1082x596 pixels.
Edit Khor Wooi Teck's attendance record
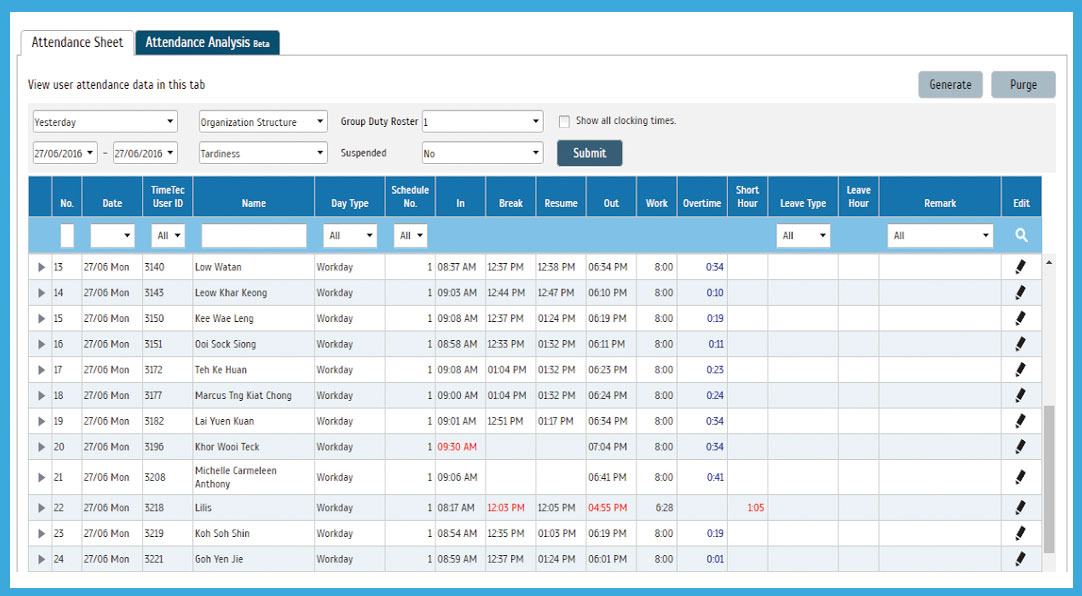pyautogui.click(x=1020, y=447)
